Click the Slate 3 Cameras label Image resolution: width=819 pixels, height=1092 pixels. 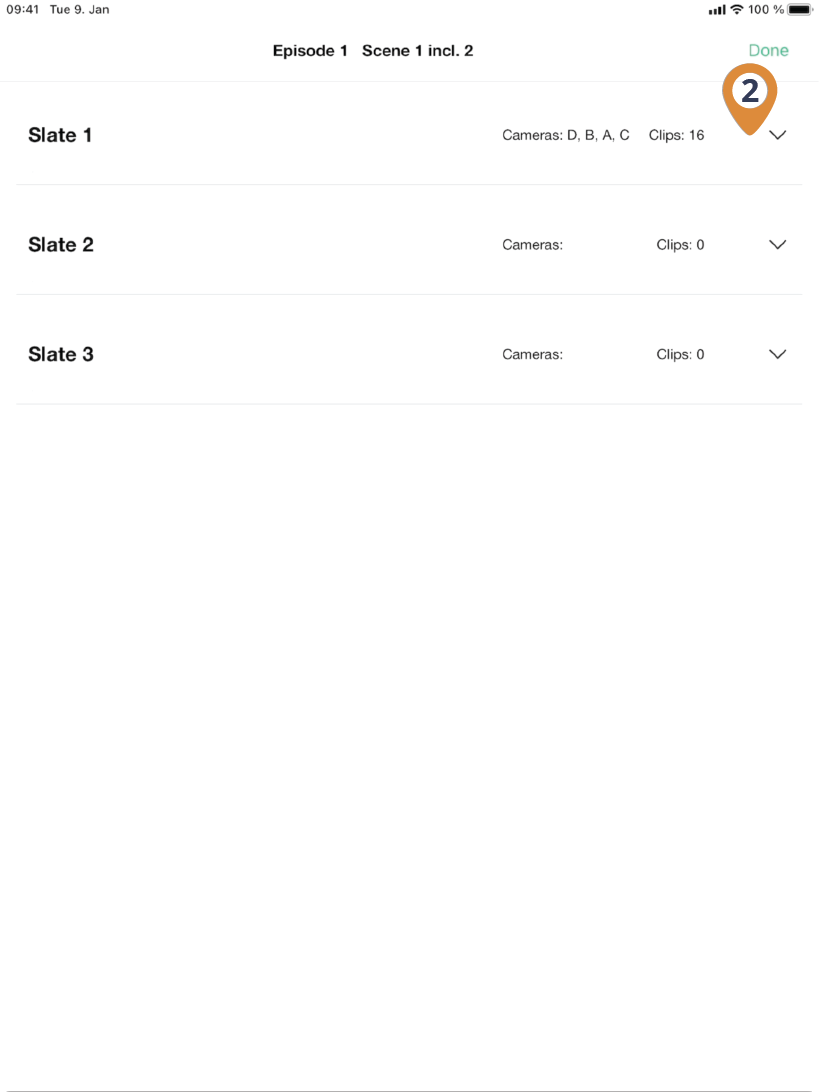(532, 354)
